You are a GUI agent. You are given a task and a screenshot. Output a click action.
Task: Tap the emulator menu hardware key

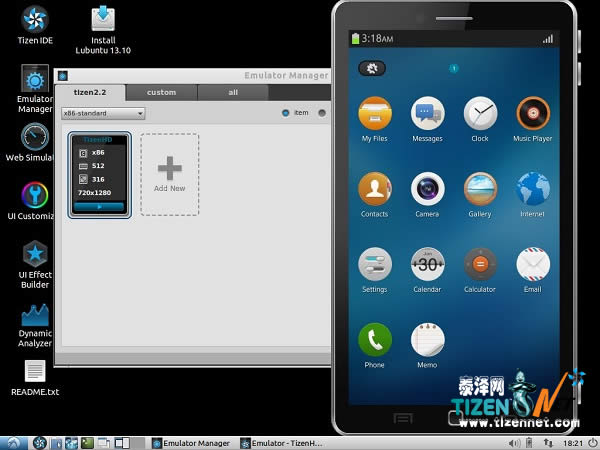(403, 418)
